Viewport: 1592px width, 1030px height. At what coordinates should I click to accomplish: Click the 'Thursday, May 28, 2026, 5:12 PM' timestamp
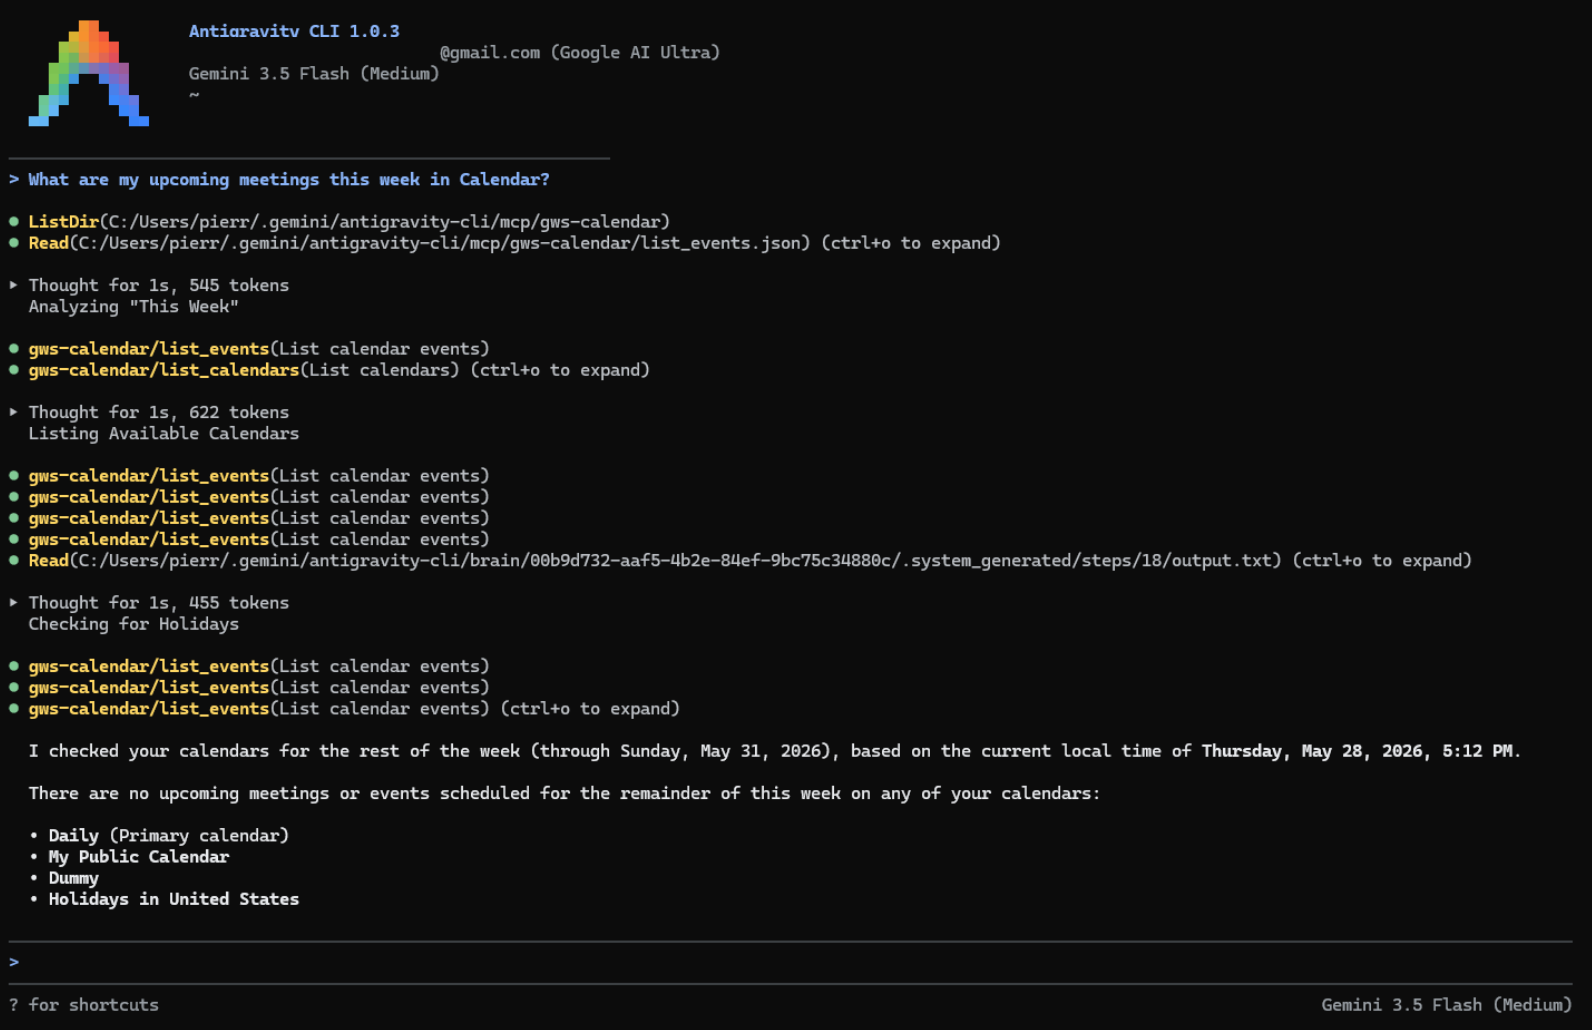[1357, 751]
